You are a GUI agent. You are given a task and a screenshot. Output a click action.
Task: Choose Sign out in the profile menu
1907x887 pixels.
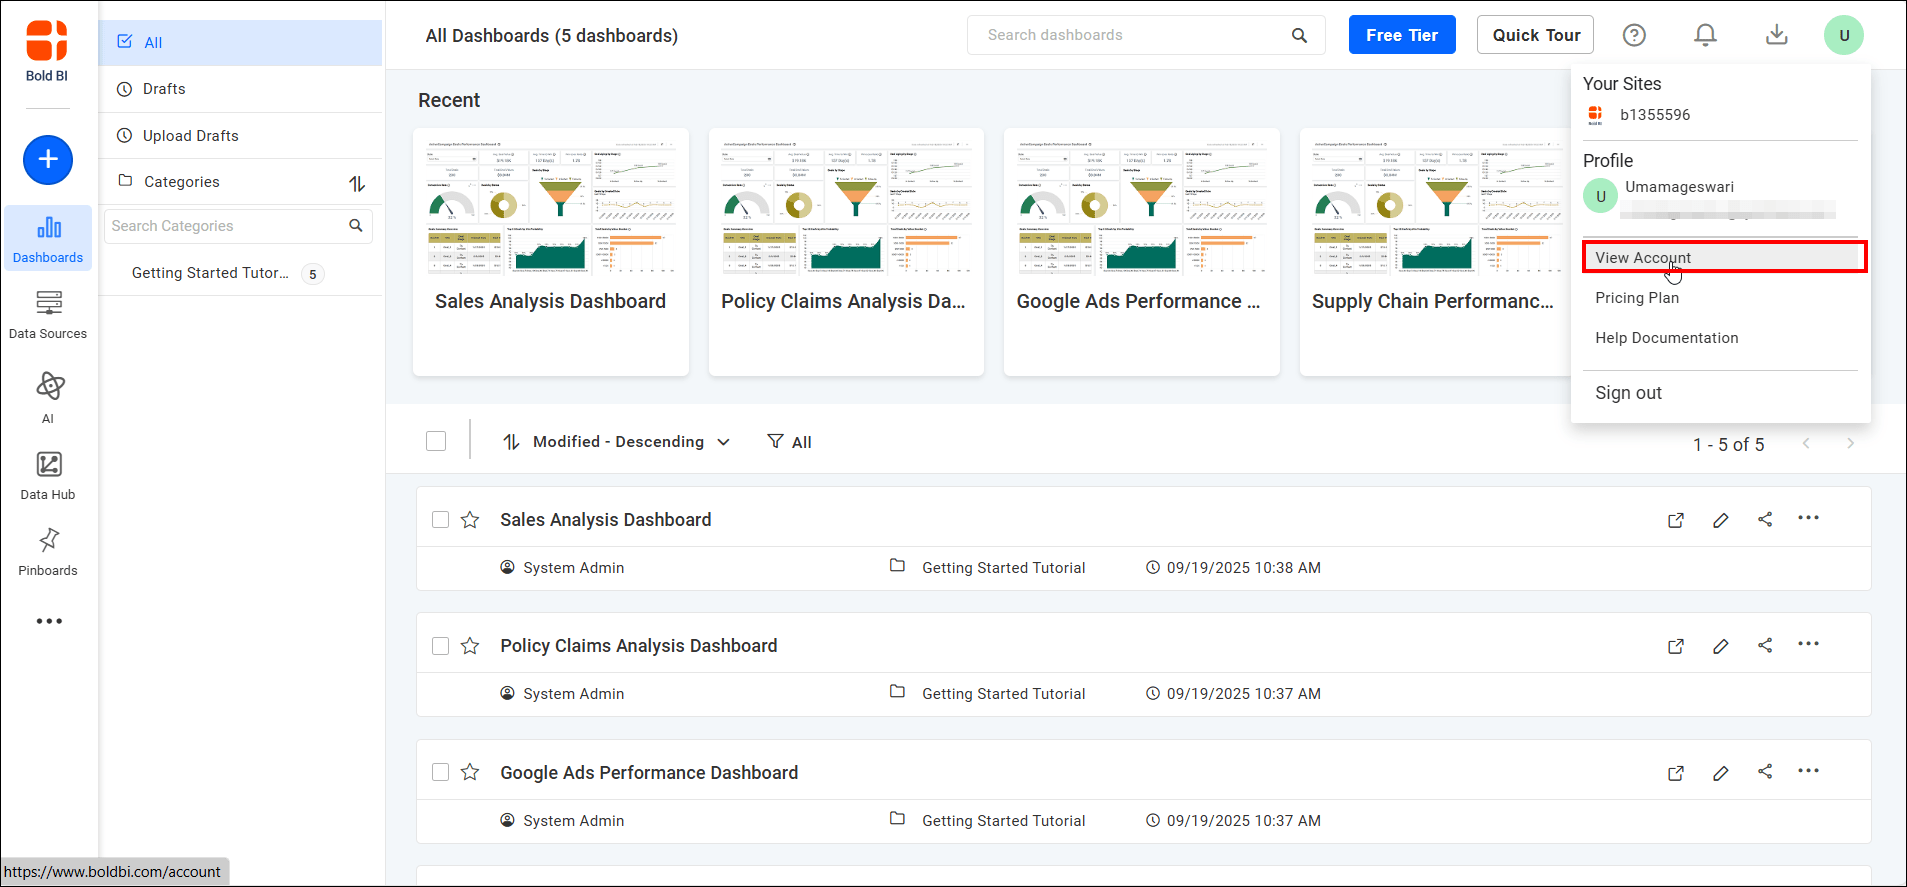click(1628, 393)
